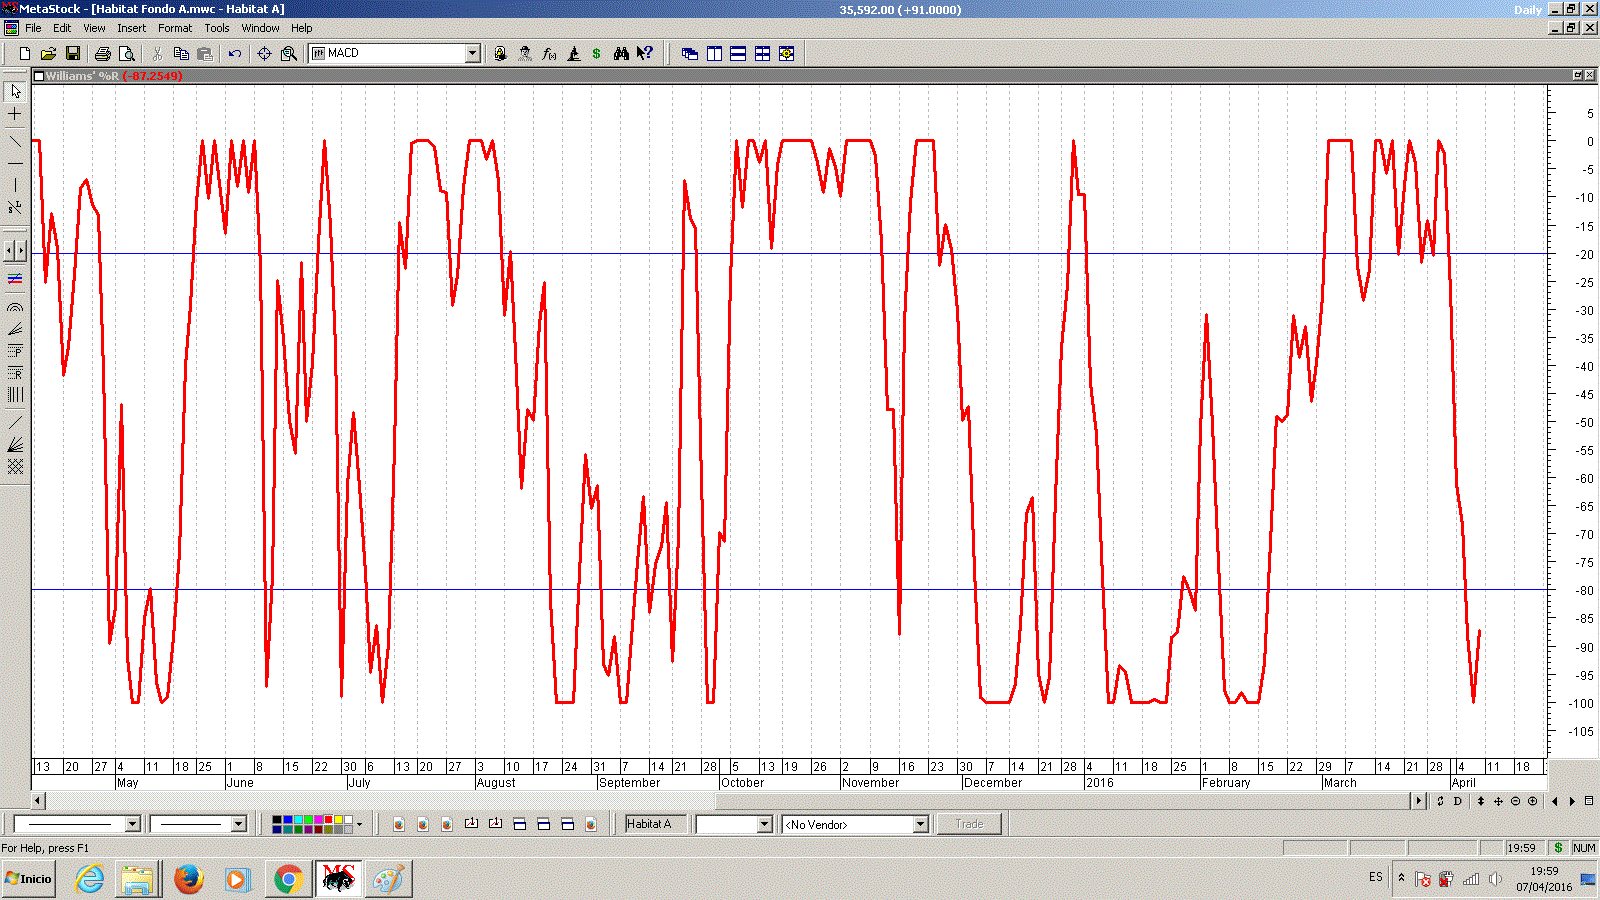Select the arrow pointer tool
Image resolution: width=1600 pixels, height=900 pixels.
(15, 91)
